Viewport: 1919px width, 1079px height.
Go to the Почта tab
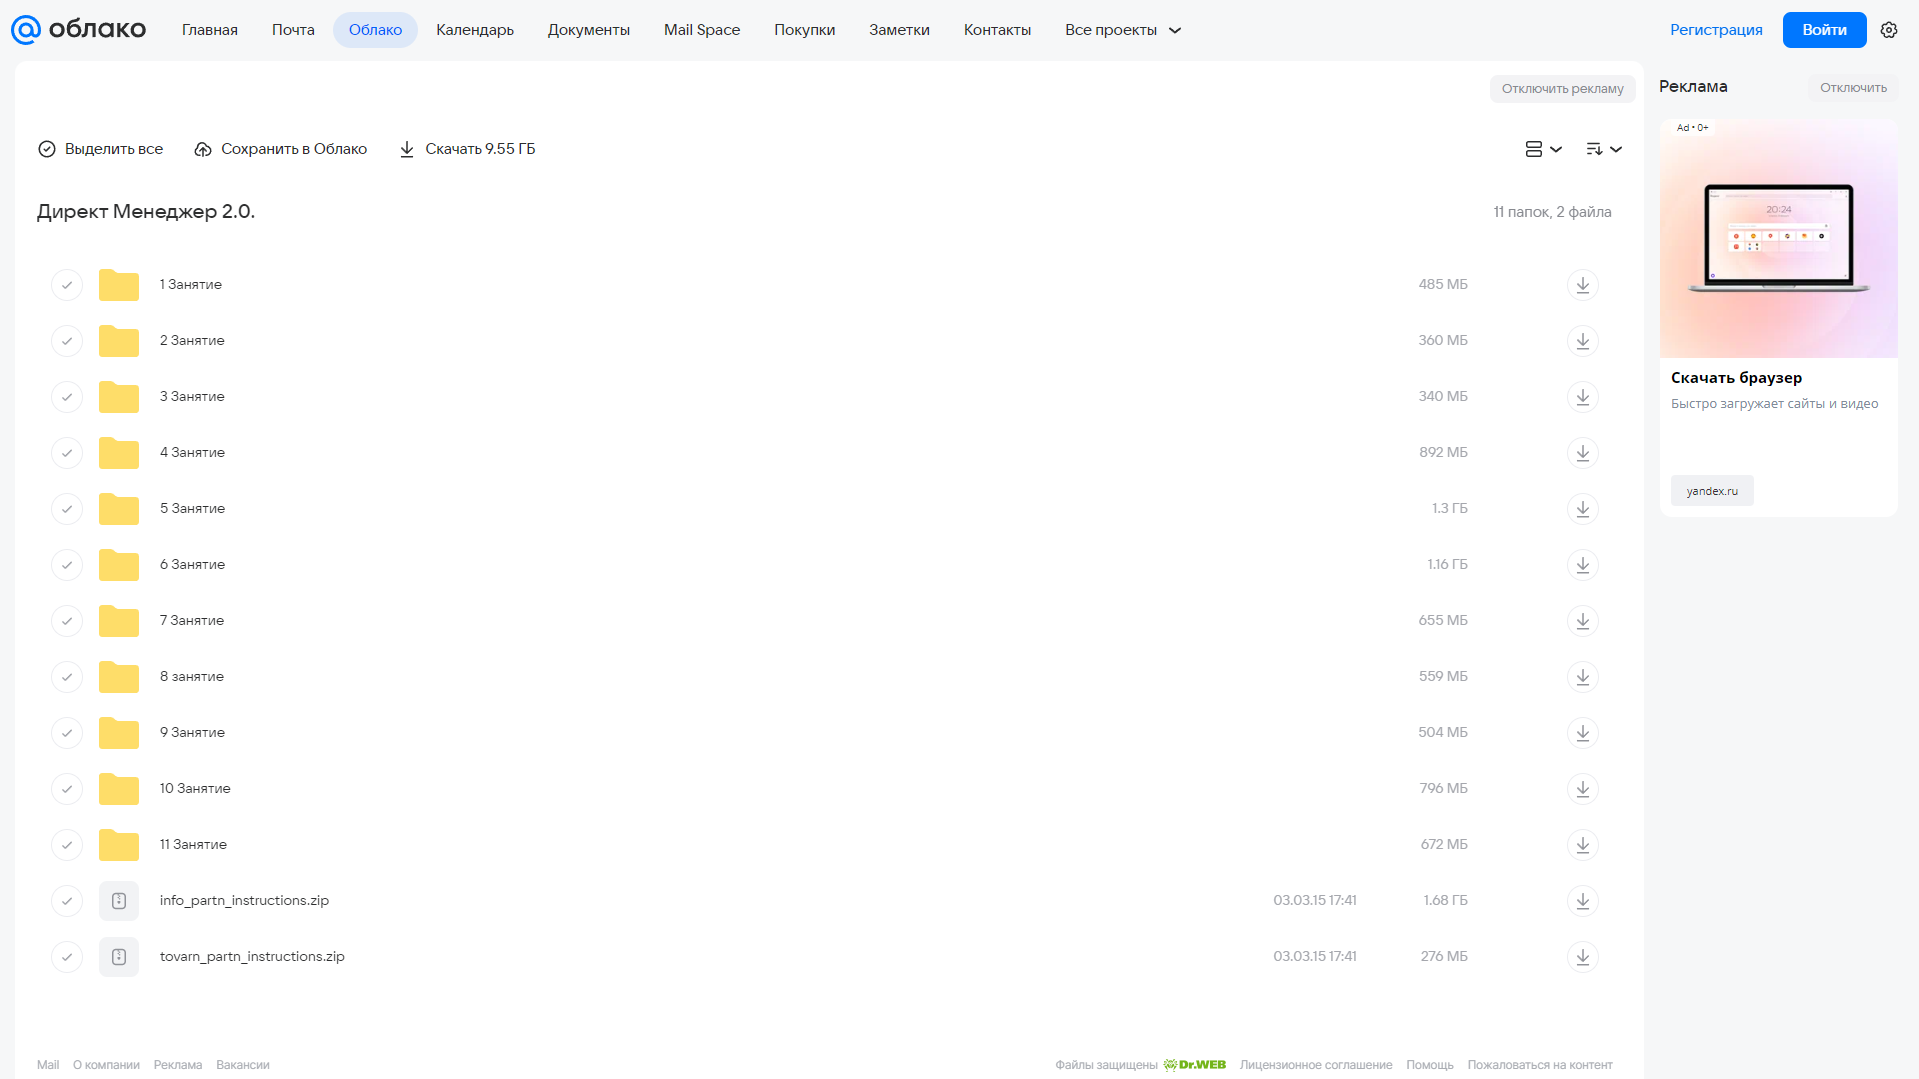293,30
